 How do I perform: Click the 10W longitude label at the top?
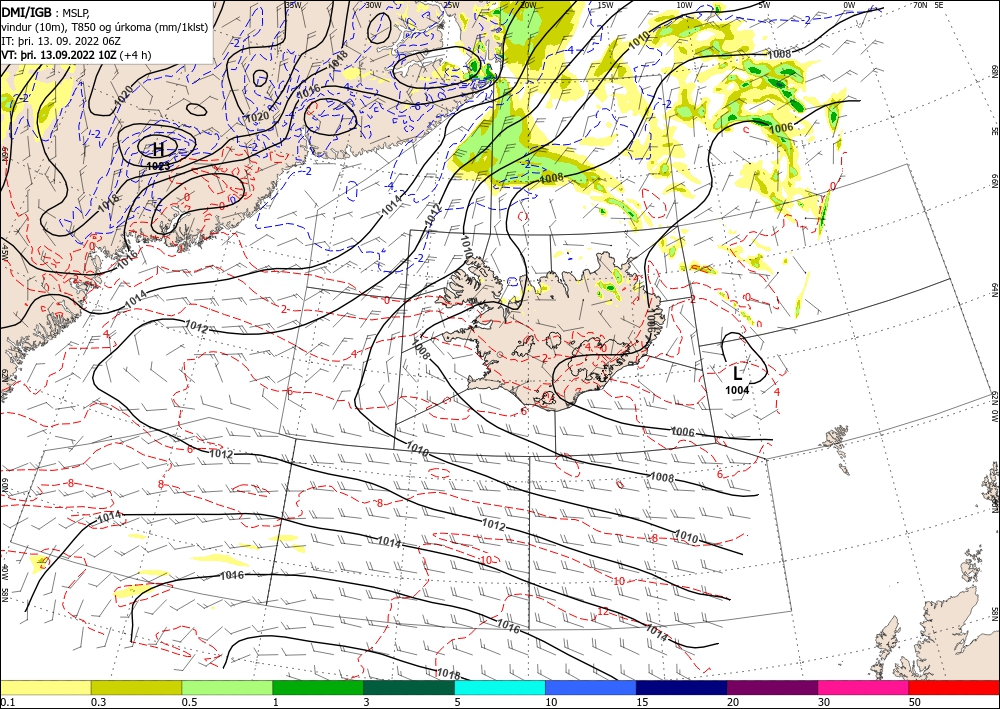[x=684, y=4]
